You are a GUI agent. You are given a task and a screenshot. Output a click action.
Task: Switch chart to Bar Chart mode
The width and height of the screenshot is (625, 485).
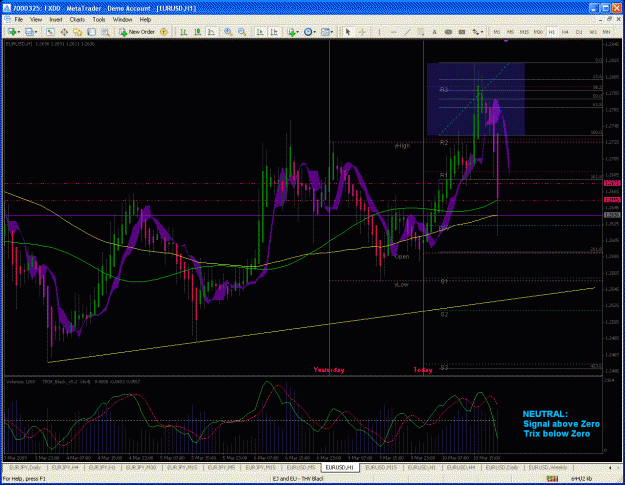coord(184,32)
